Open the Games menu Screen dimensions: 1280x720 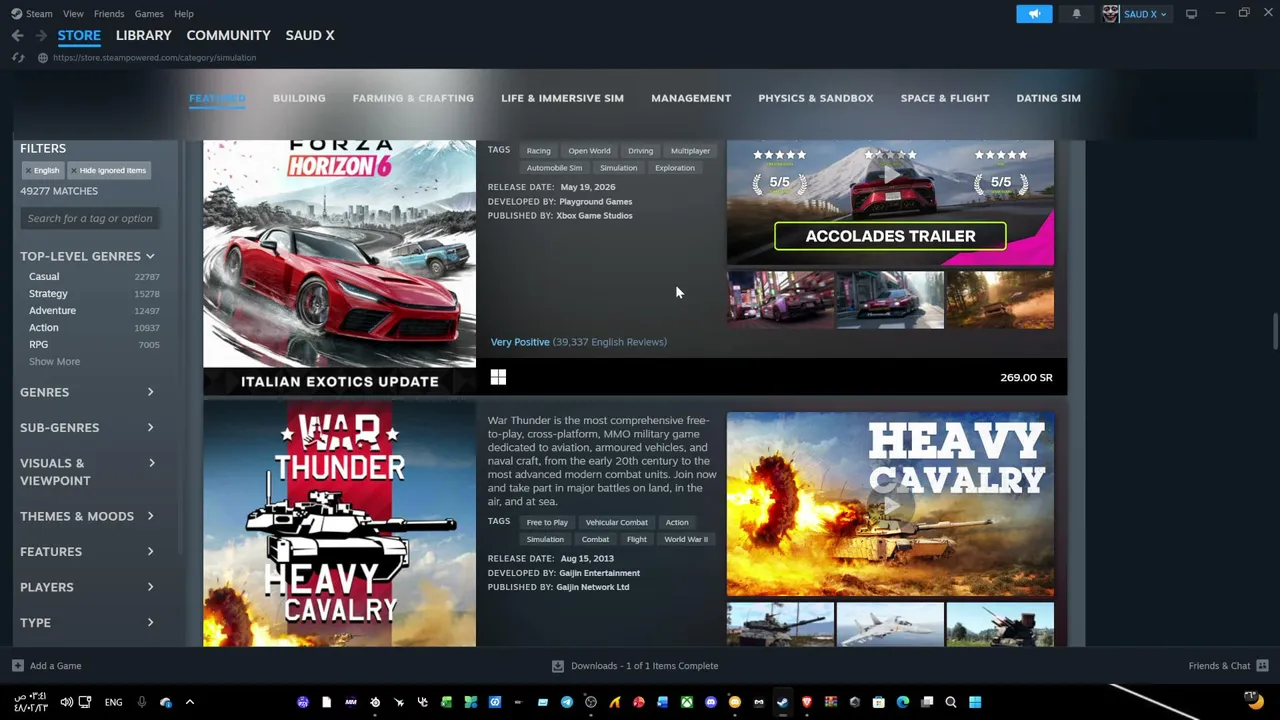(149, 14)
